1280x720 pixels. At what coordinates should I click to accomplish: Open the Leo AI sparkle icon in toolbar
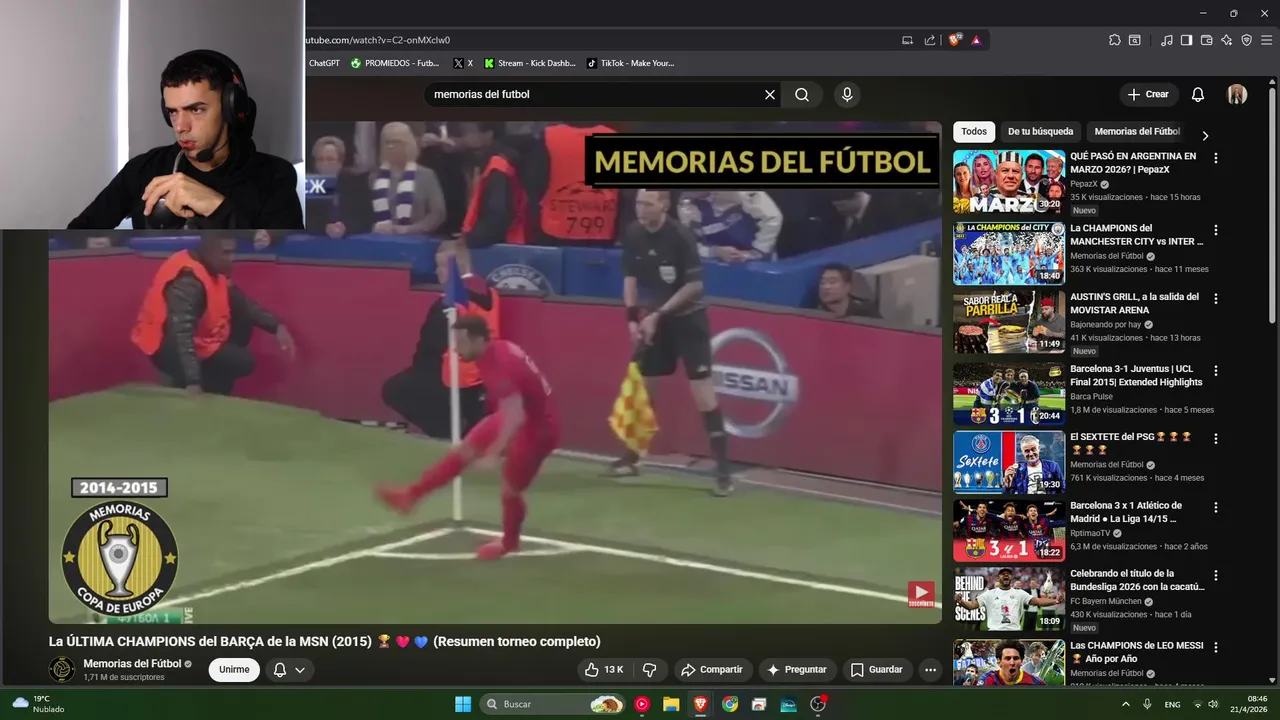(x=1226, y=40)
